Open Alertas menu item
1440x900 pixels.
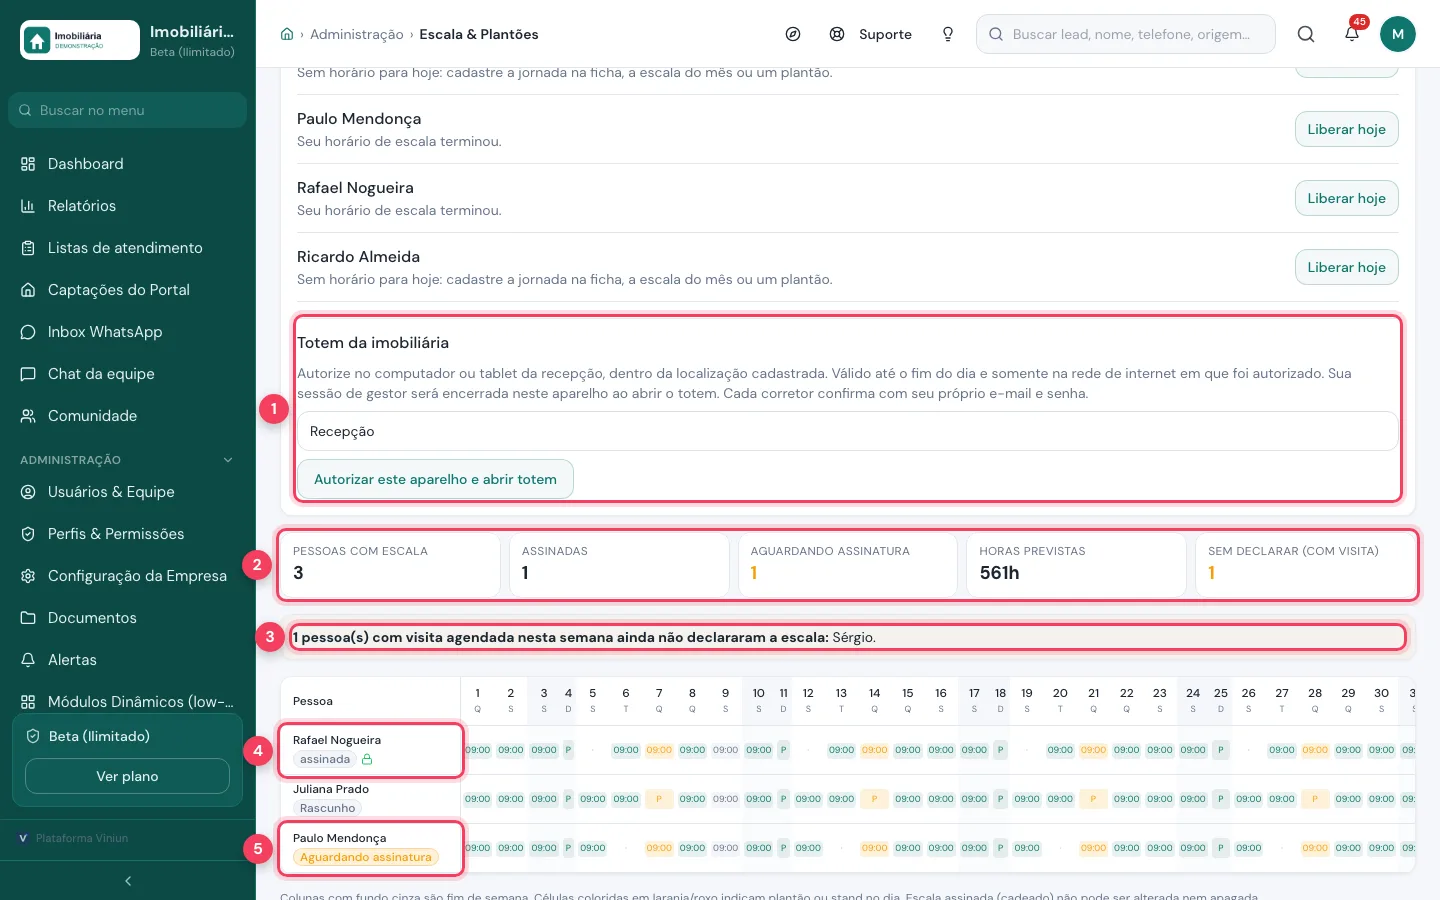point(128,660)
